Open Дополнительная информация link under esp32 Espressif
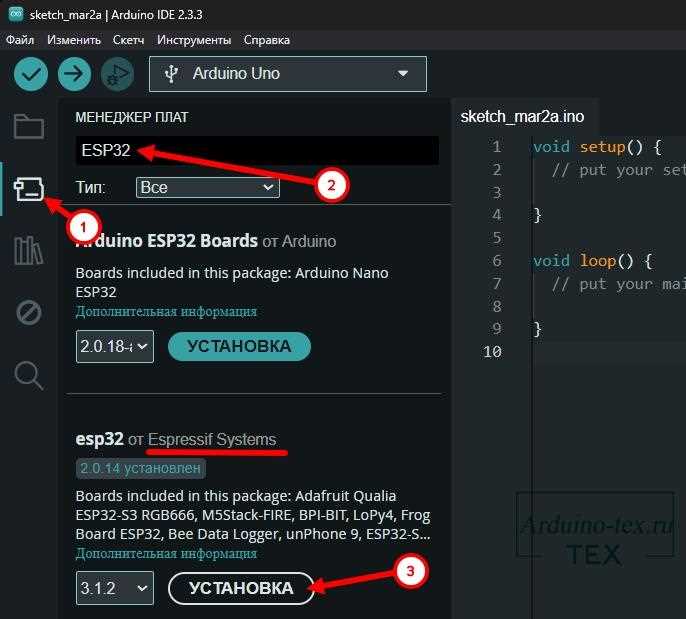Image resolution: width=686 pixels, height=619 pixels. coord(166,553)
